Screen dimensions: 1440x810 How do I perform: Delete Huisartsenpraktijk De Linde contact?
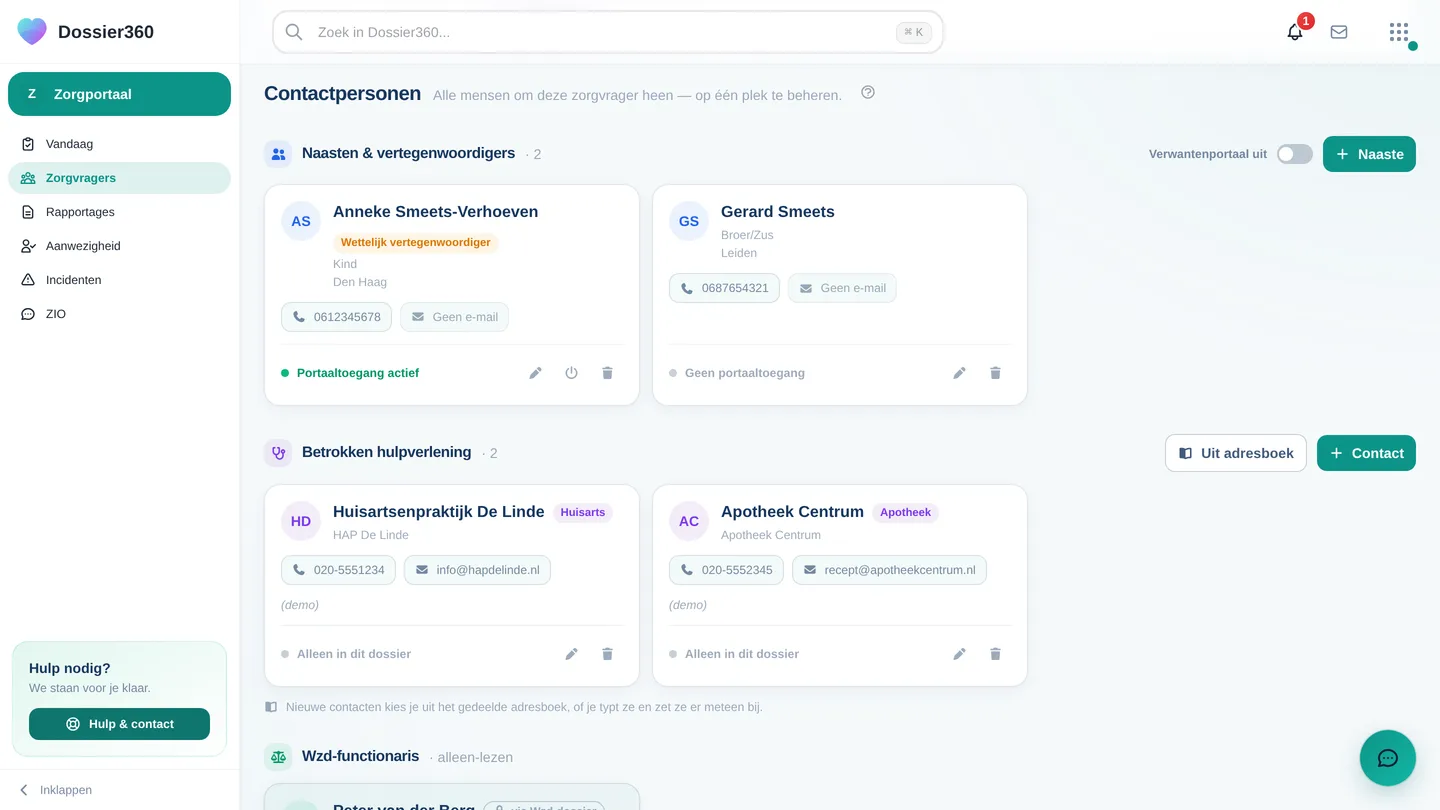pos(608,654)
